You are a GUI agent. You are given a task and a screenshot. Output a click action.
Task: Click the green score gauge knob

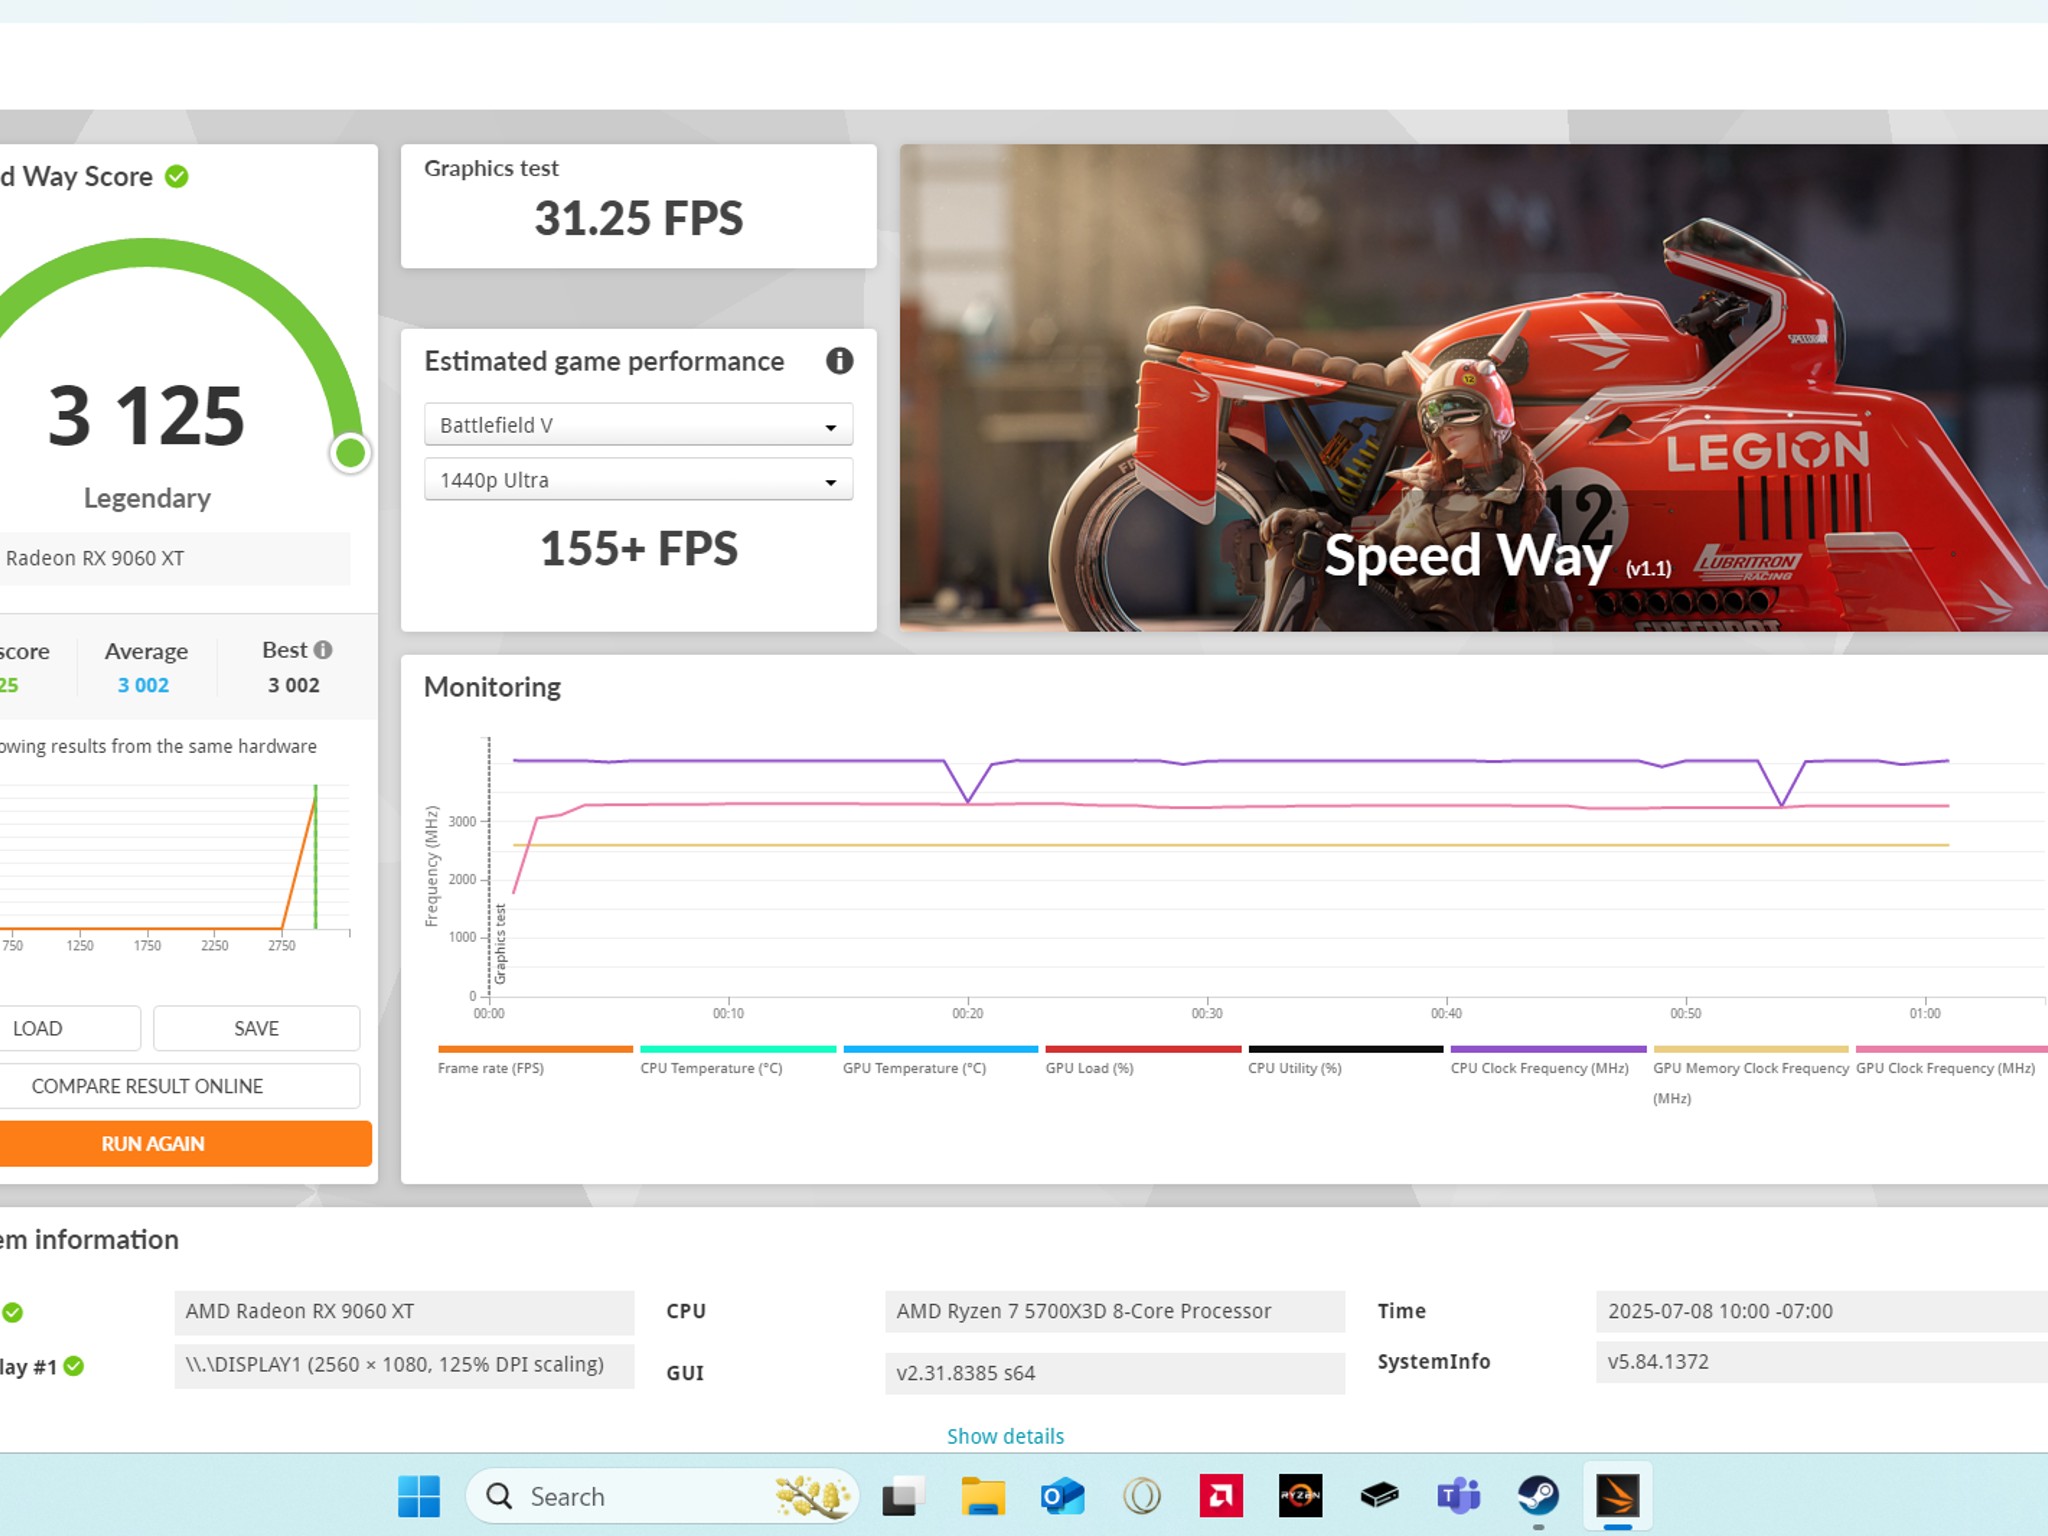[x=350, y=453]
